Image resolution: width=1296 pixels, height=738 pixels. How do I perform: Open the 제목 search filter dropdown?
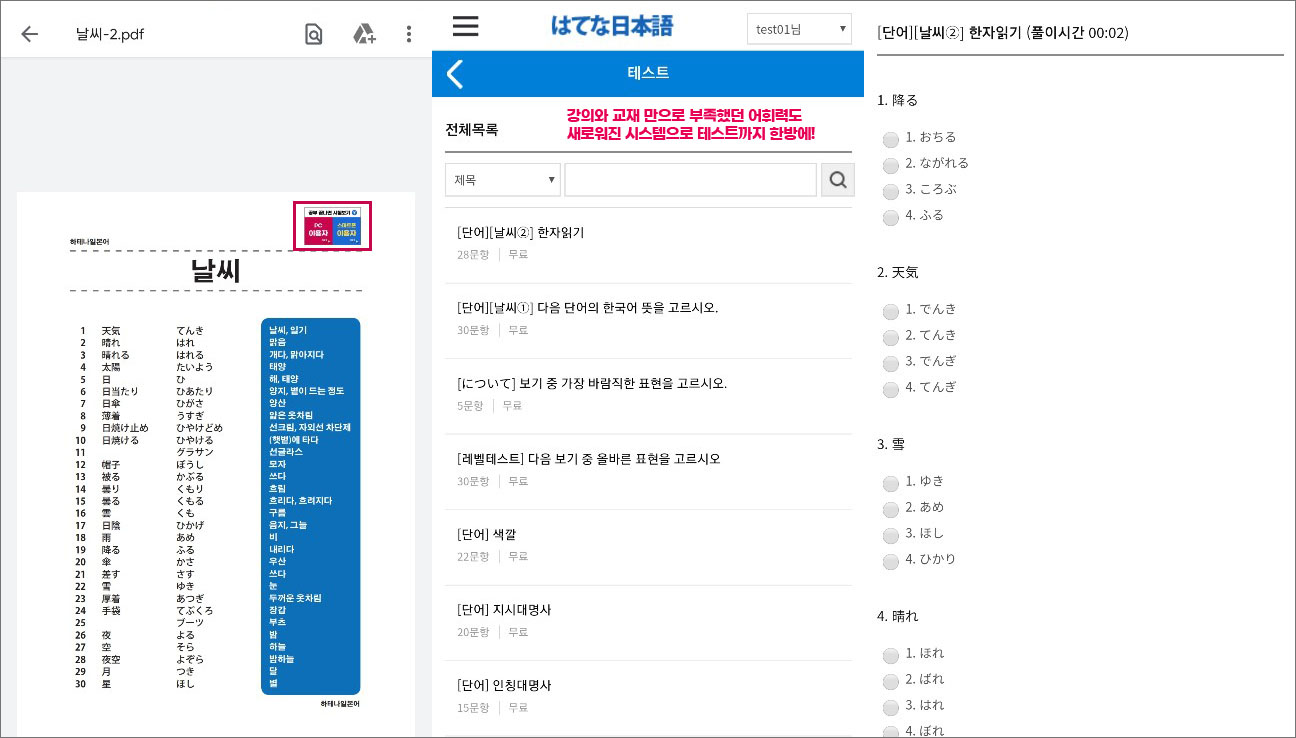click(502, 180)
